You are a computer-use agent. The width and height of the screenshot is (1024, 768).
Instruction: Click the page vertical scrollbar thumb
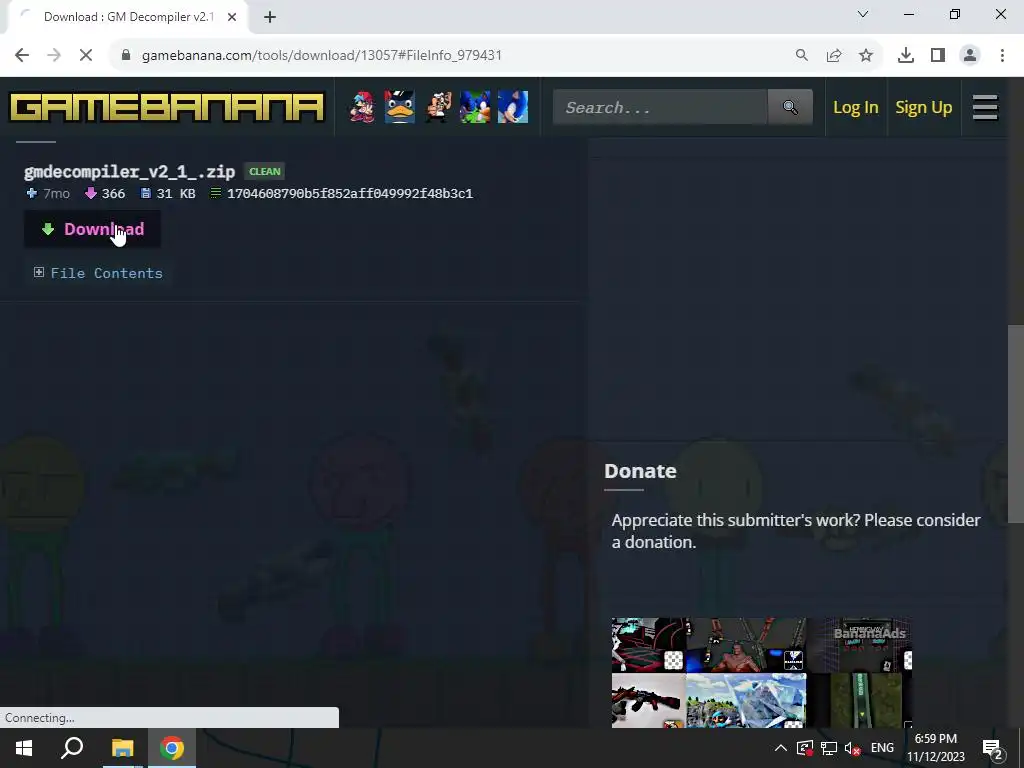tap(1016, 423)
